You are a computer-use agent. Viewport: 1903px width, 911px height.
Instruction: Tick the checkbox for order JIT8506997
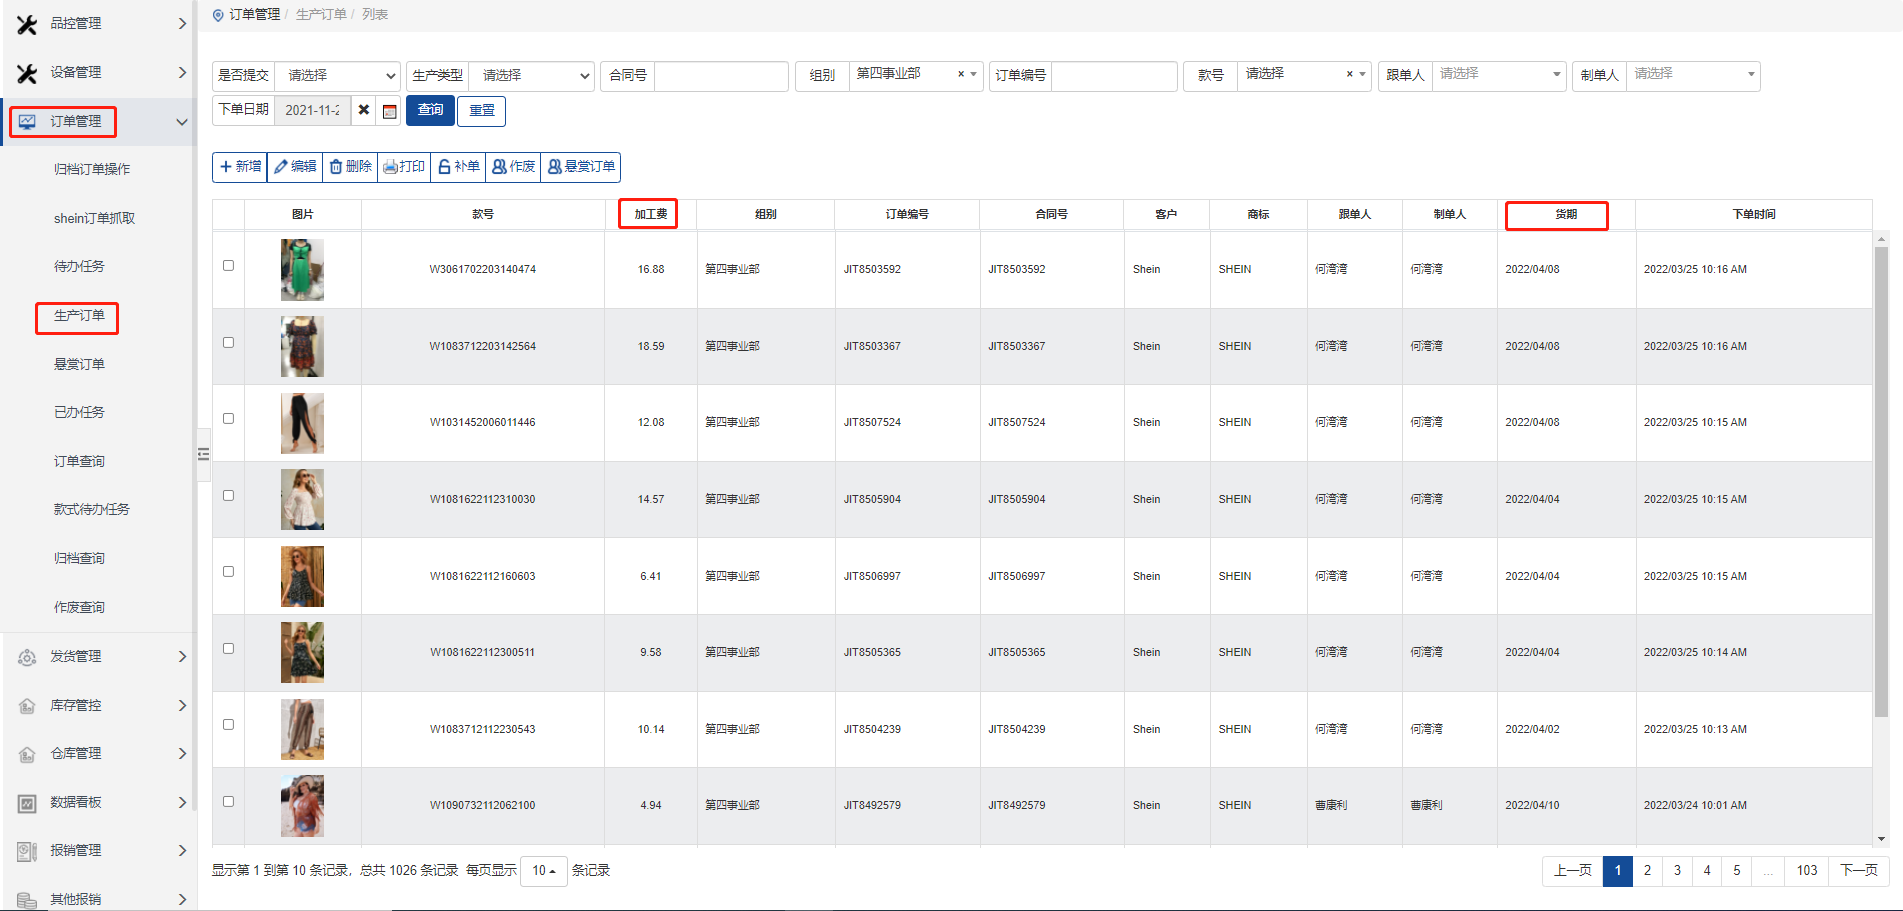click(228, 572)
